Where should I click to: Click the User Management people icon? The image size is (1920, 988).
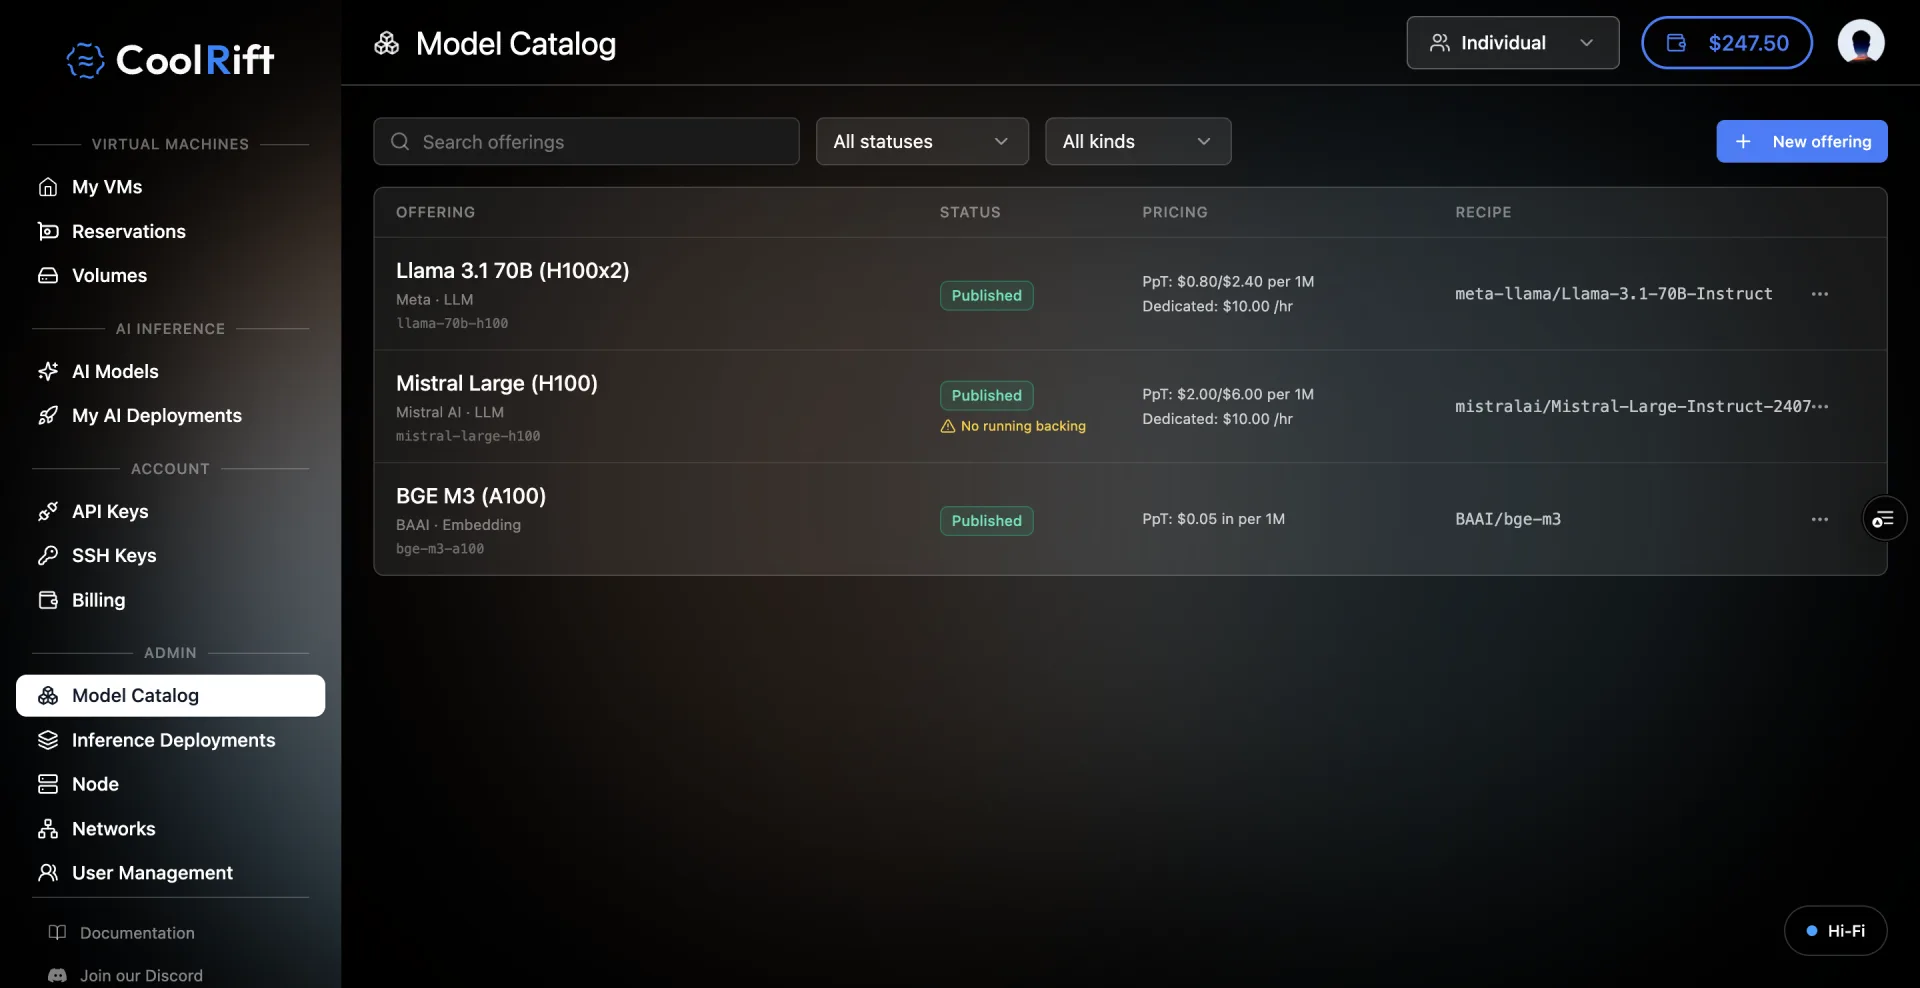(48, 873)
